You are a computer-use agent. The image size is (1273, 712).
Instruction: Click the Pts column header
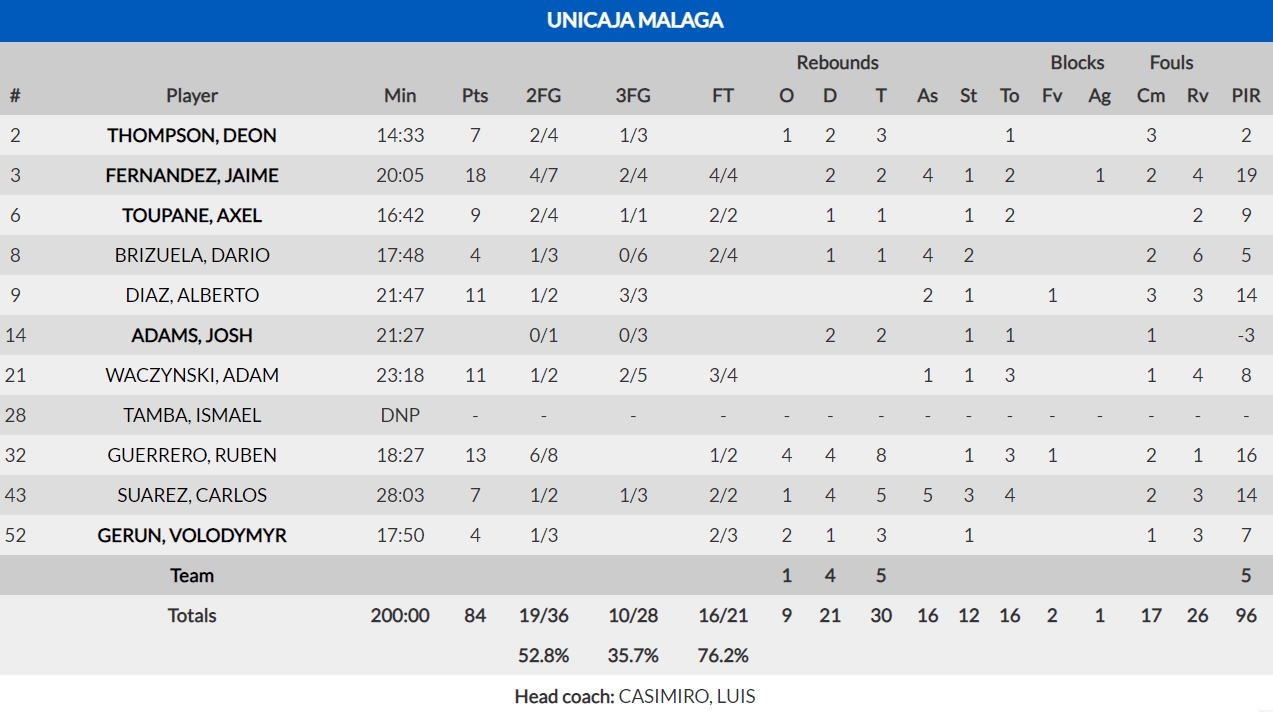(475, 96)
